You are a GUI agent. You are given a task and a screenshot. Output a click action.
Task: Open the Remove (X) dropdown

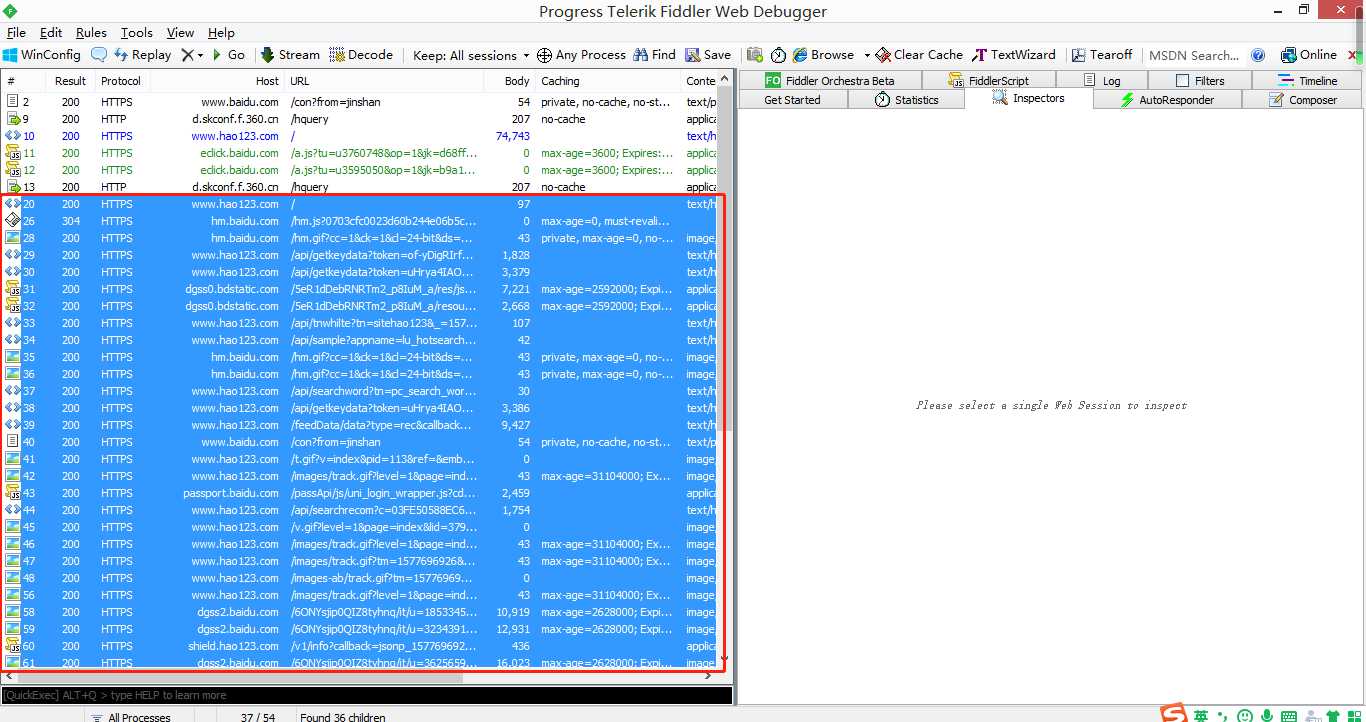click(192, 55)
